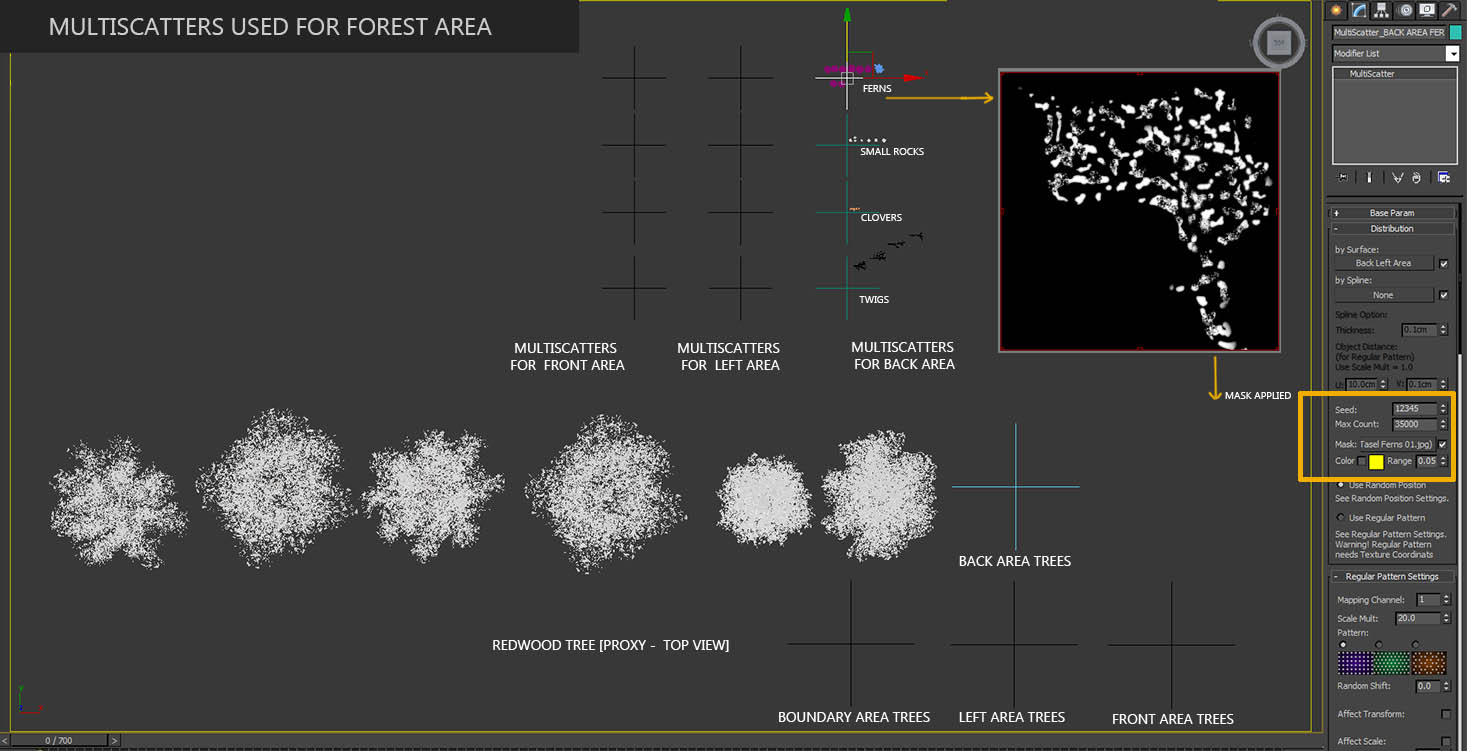Collapse the Distribution rollout
This screenshot has height=751, width=1467.
point(1391,229)
